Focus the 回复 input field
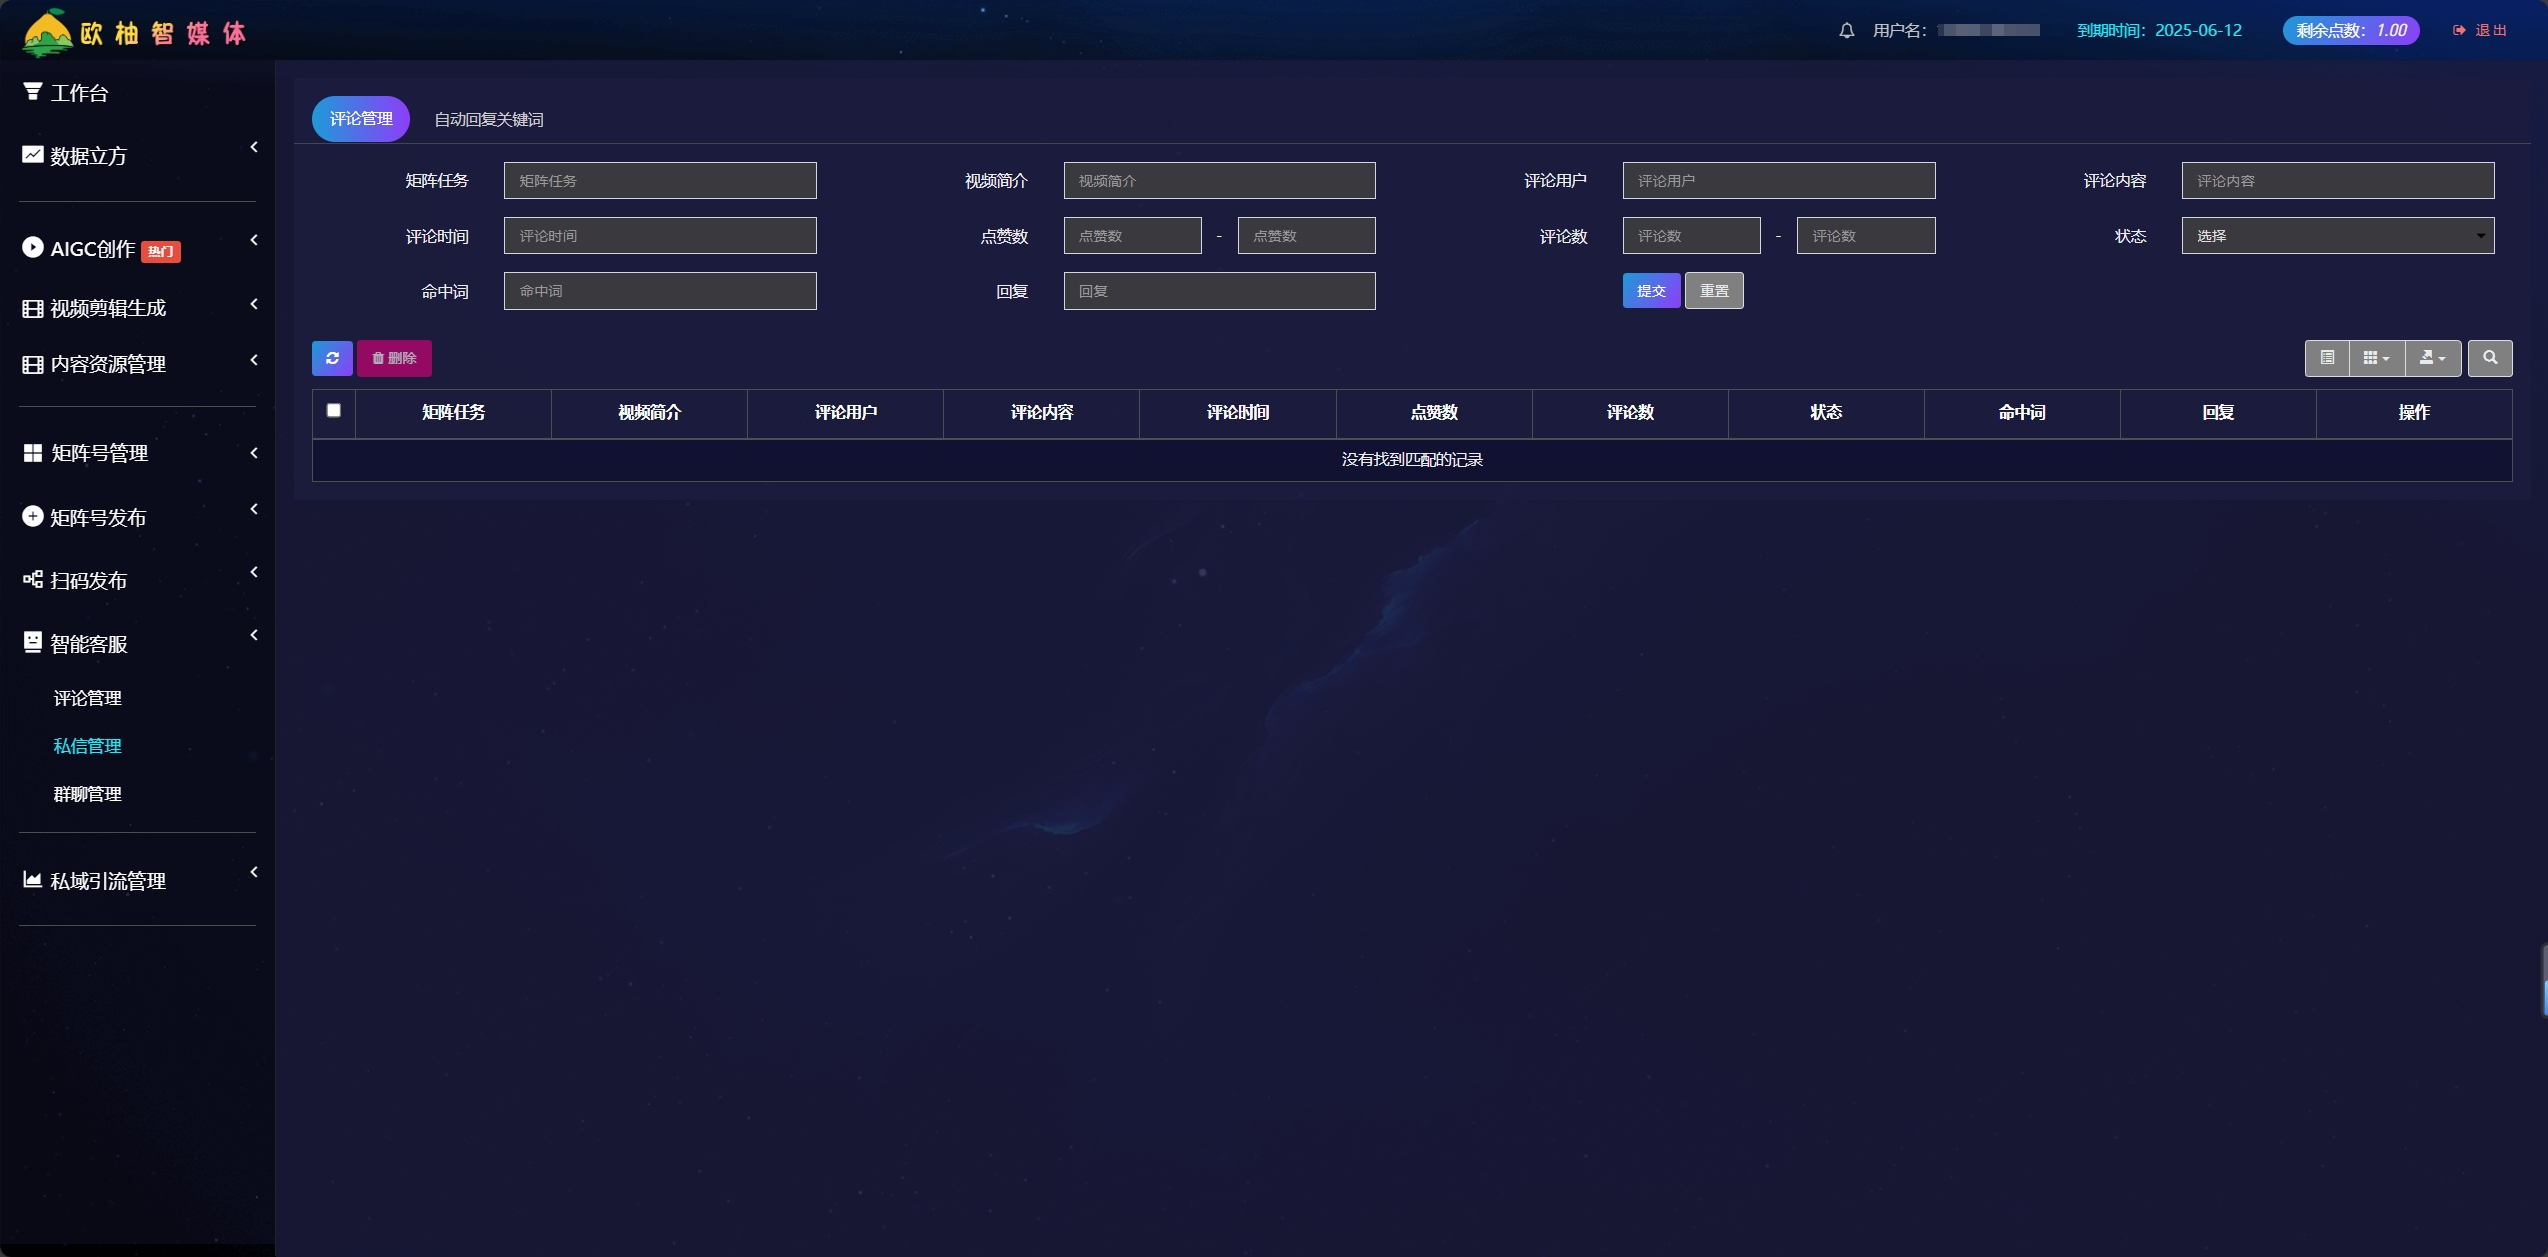 [x=1220, y=291]
